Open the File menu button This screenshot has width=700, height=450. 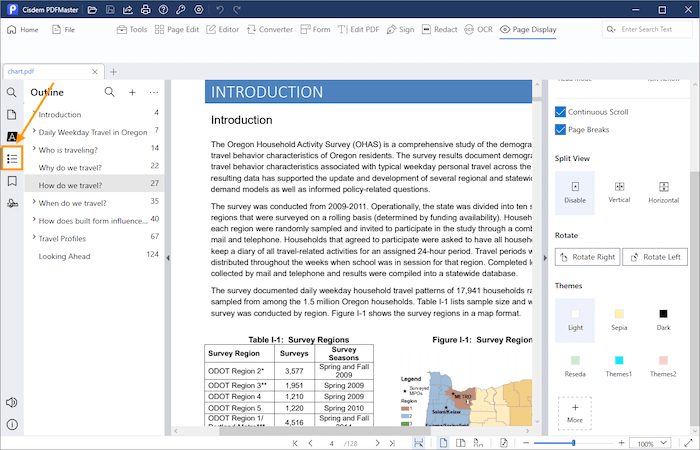coord(63,29)
